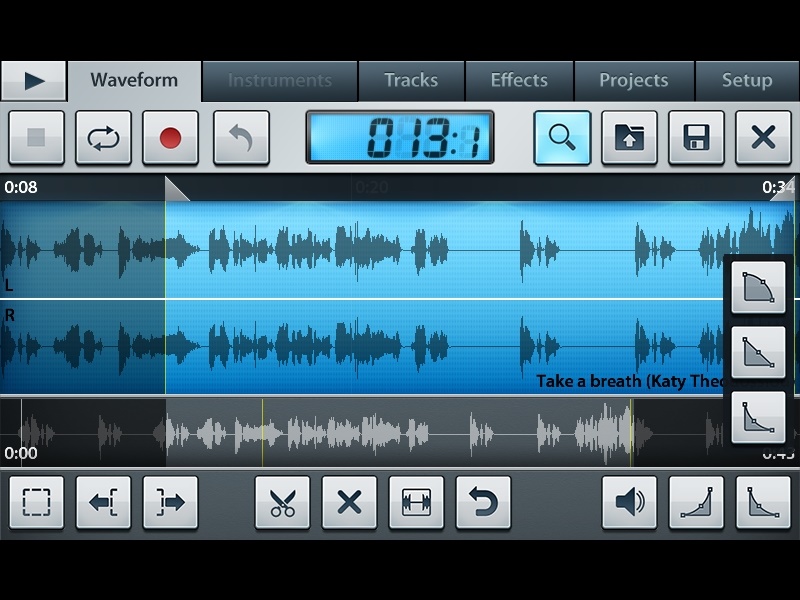This screenshot has width=800, height=600.
Task: Expand the fade out curve options
Action: tap(763, 502)
